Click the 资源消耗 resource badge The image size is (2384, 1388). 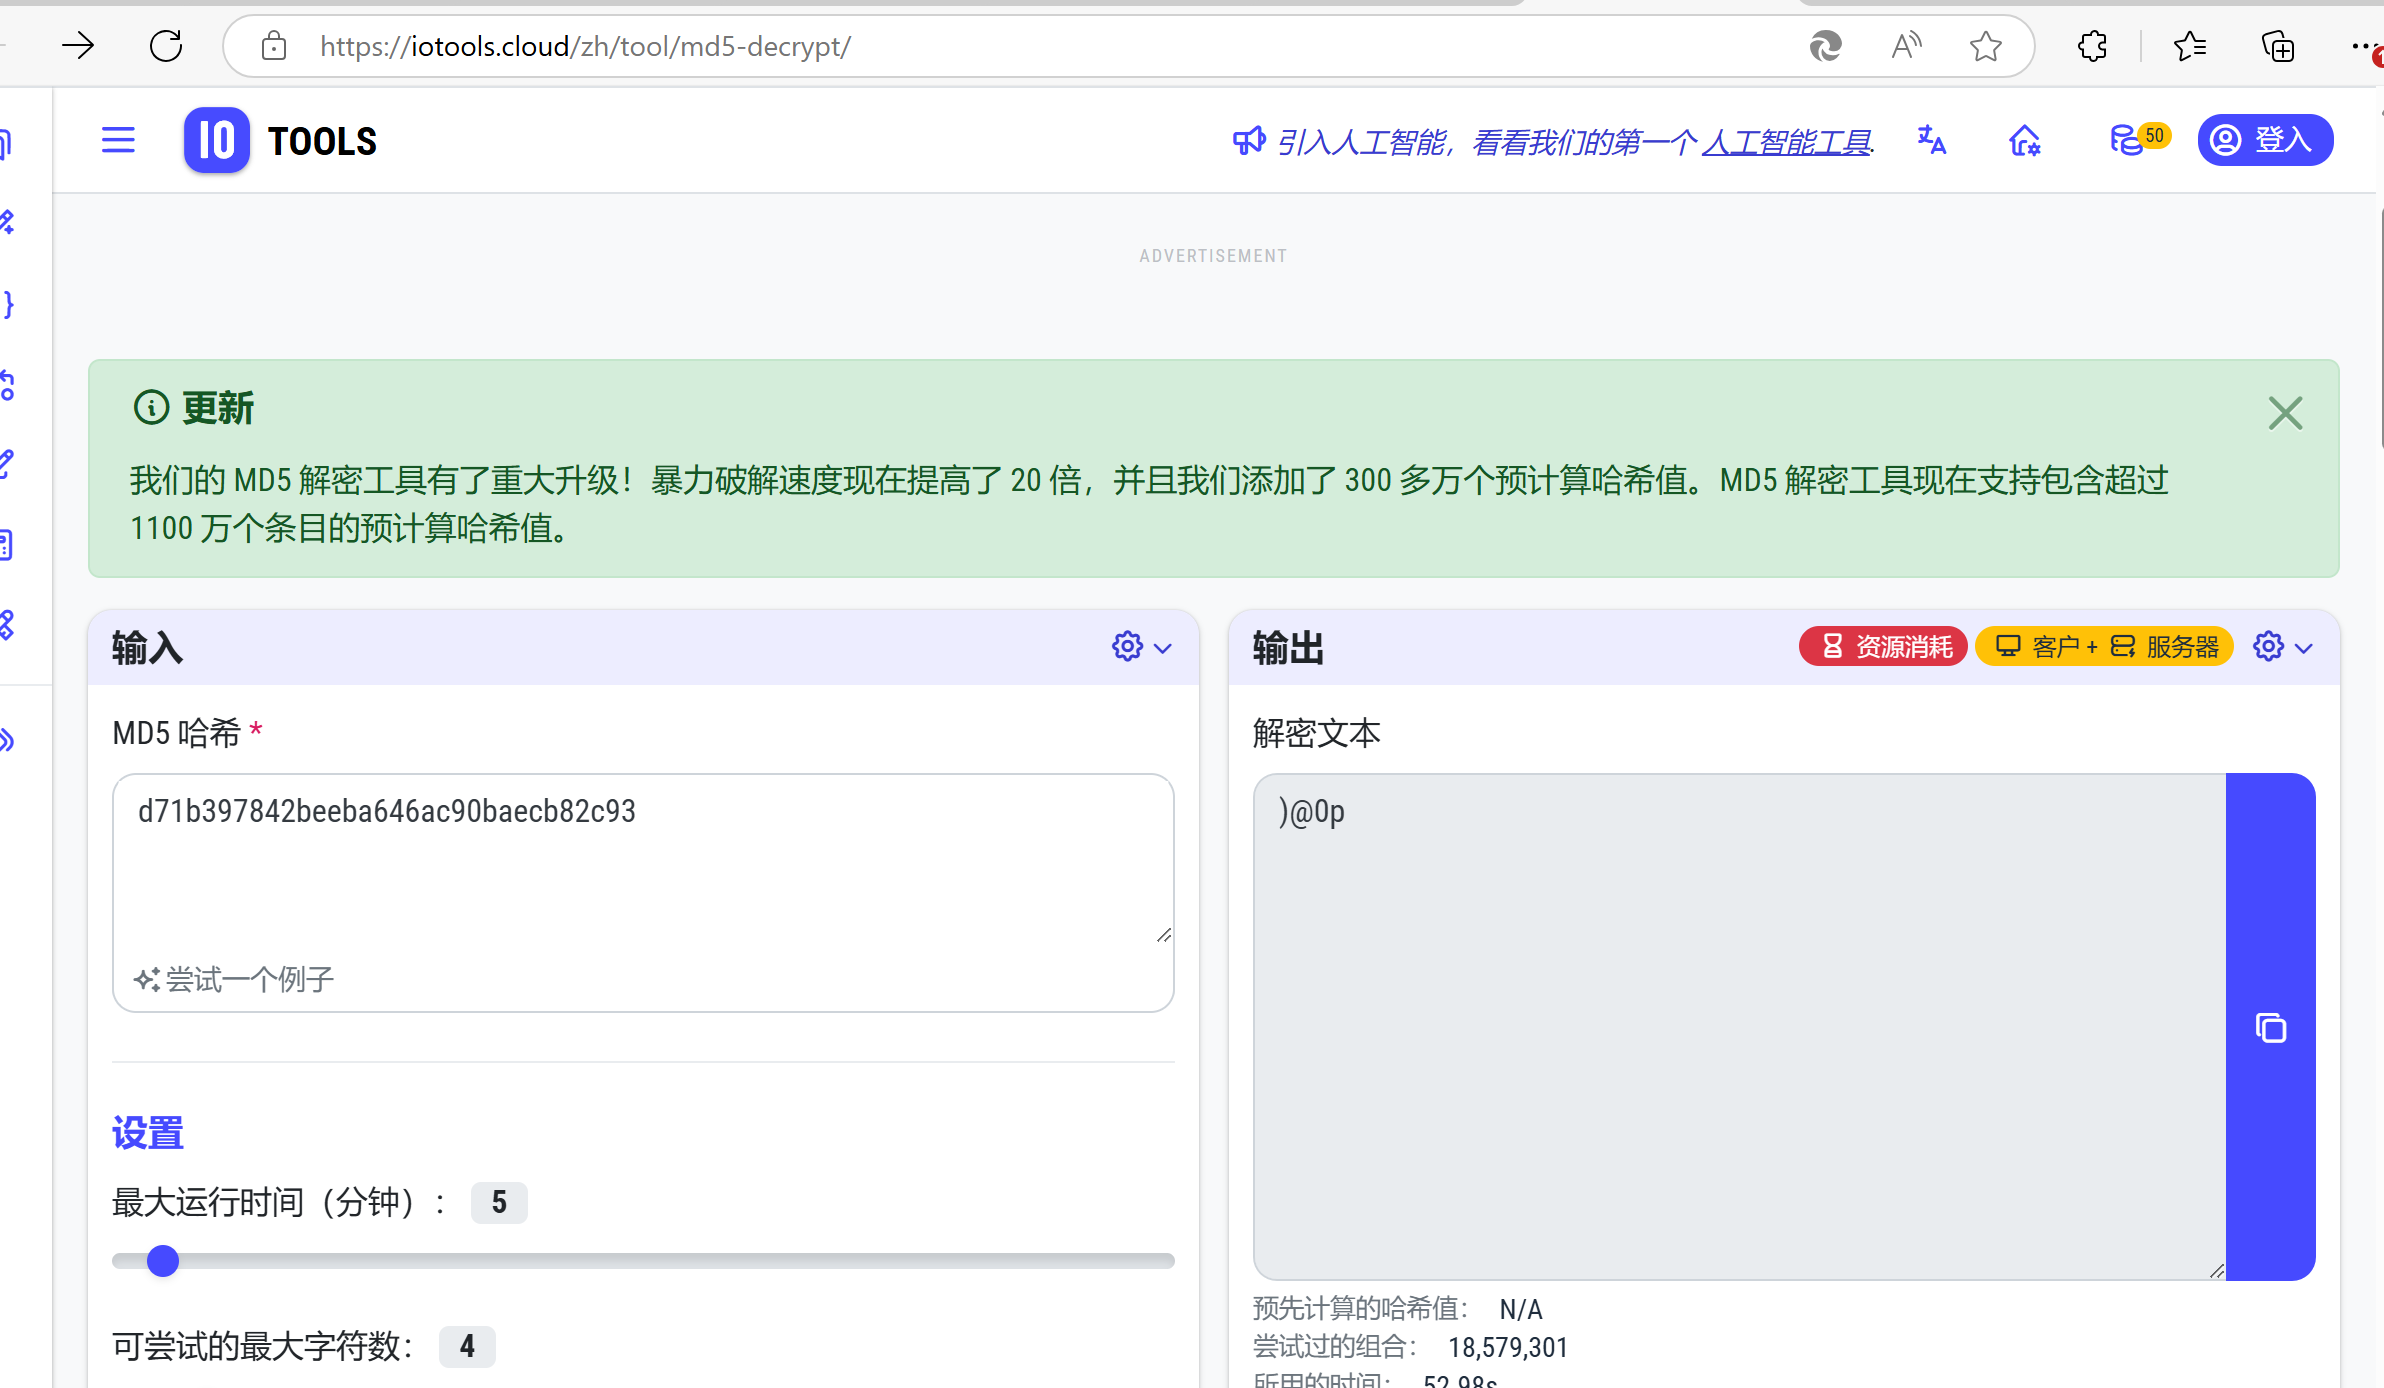[x=1883, y=647]
